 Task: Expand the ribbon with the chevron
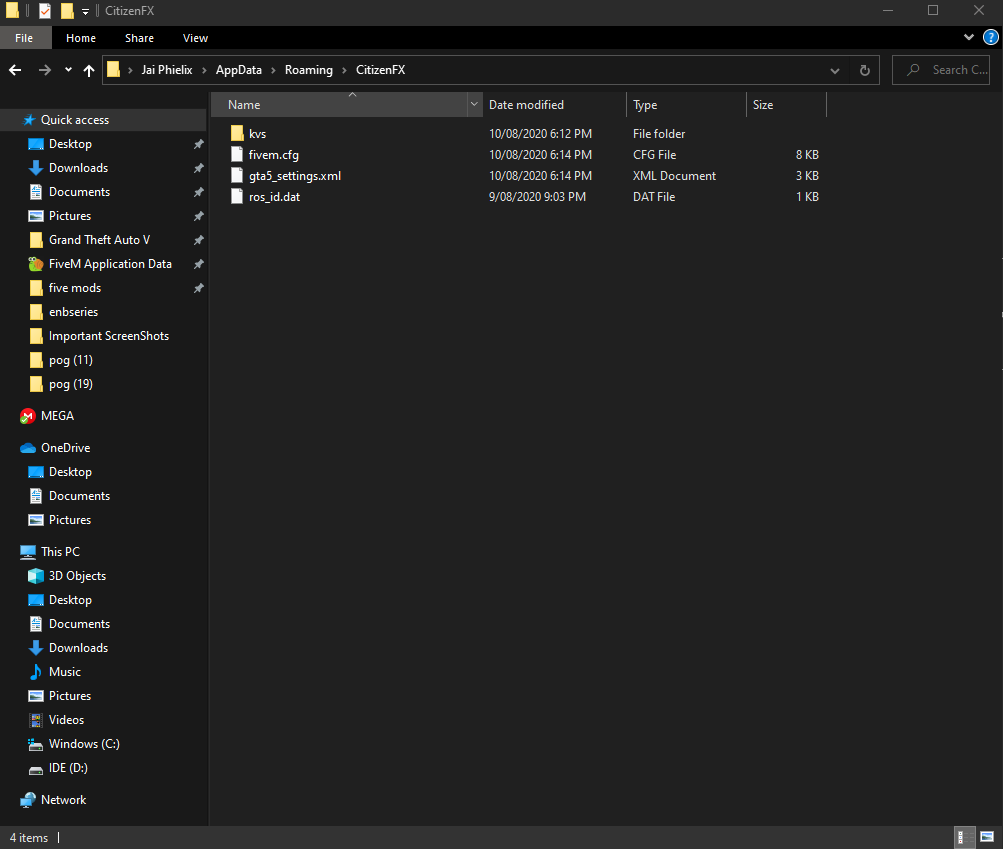(x=968, y=38)
